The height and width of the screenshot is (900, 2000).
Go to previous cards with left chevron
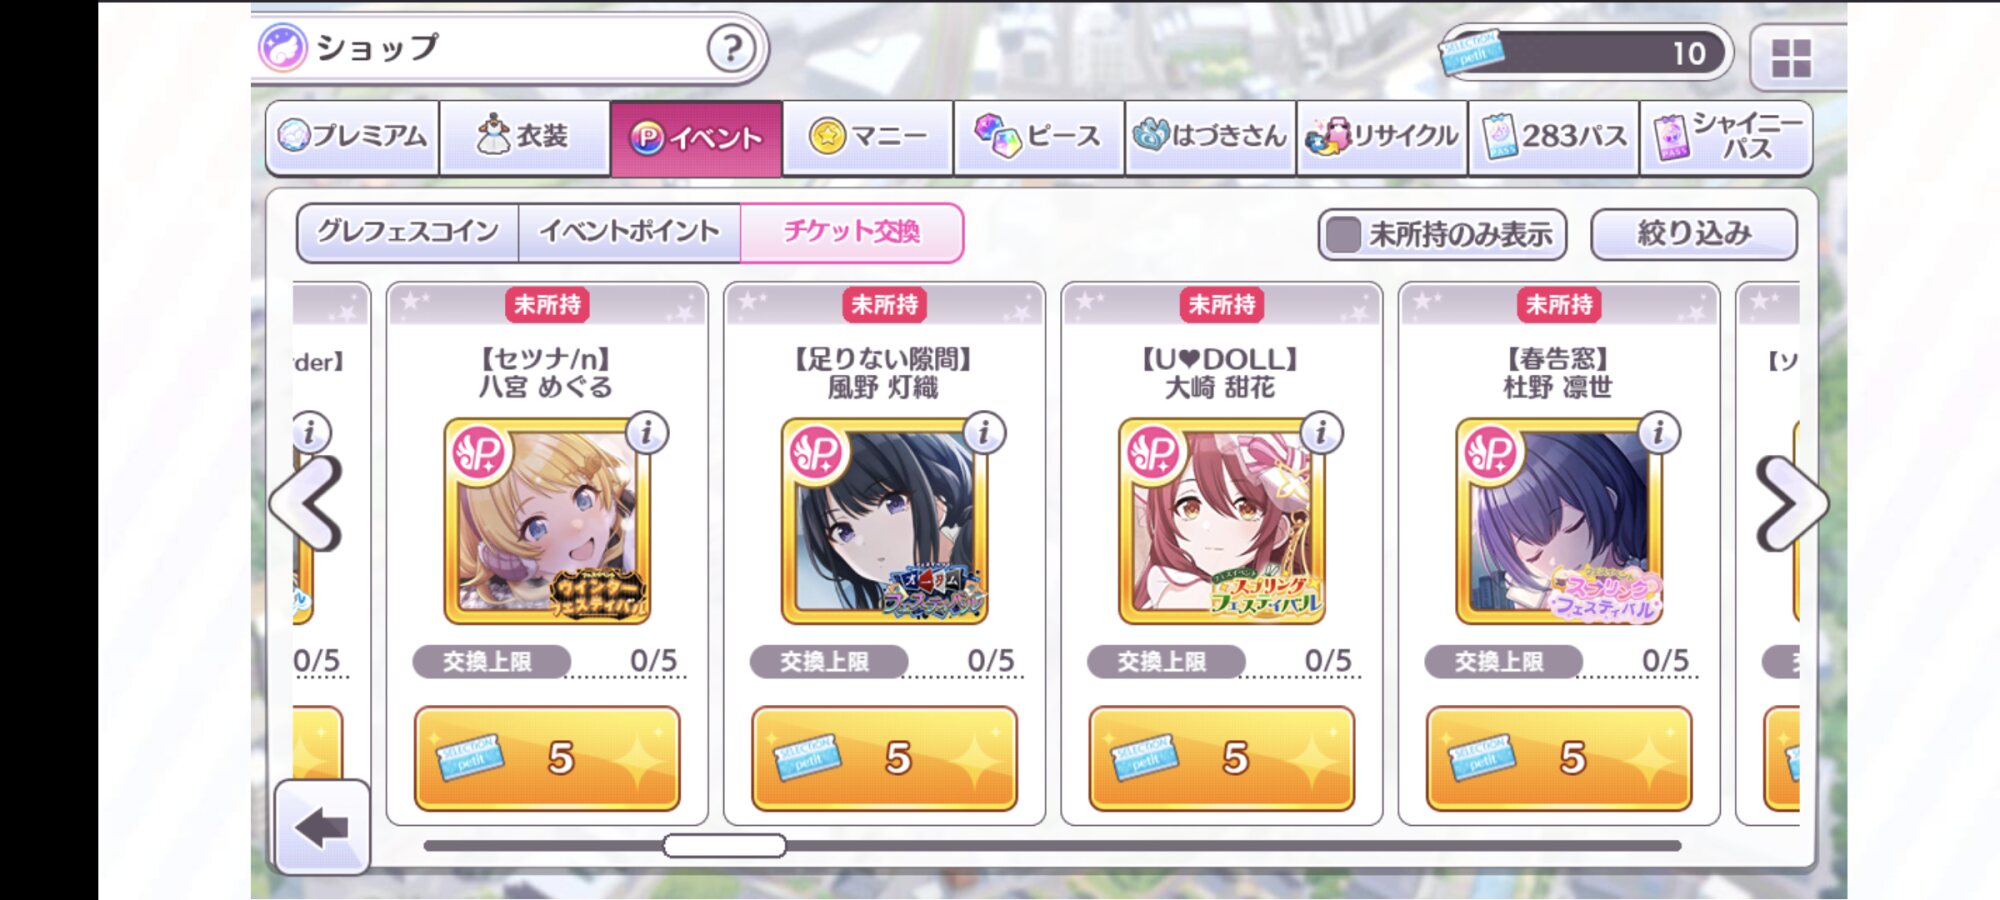pos(308,504)
